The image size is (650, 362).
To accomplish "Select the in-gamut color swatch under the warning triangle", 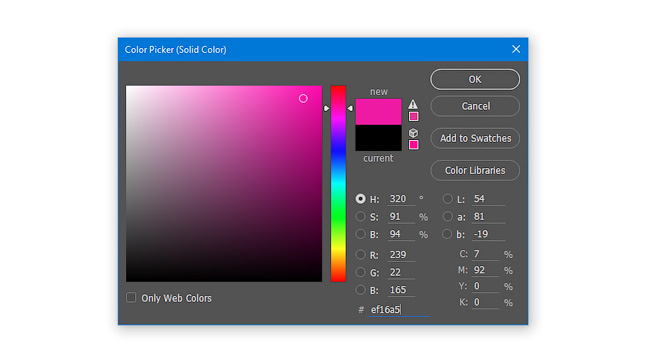I will pos(413,117).
